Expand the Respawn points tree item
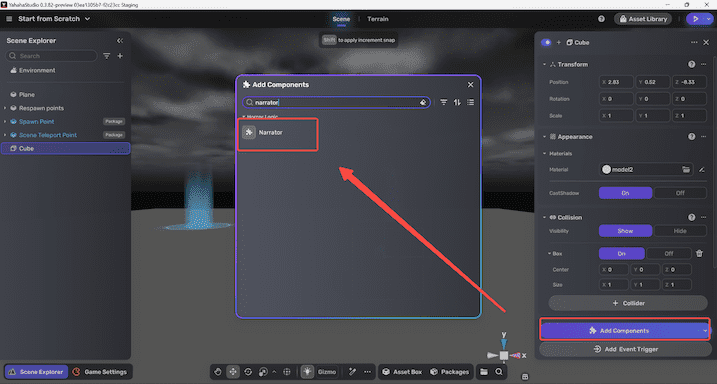Viewport: 717px width, 384px height. coord(5,108)
